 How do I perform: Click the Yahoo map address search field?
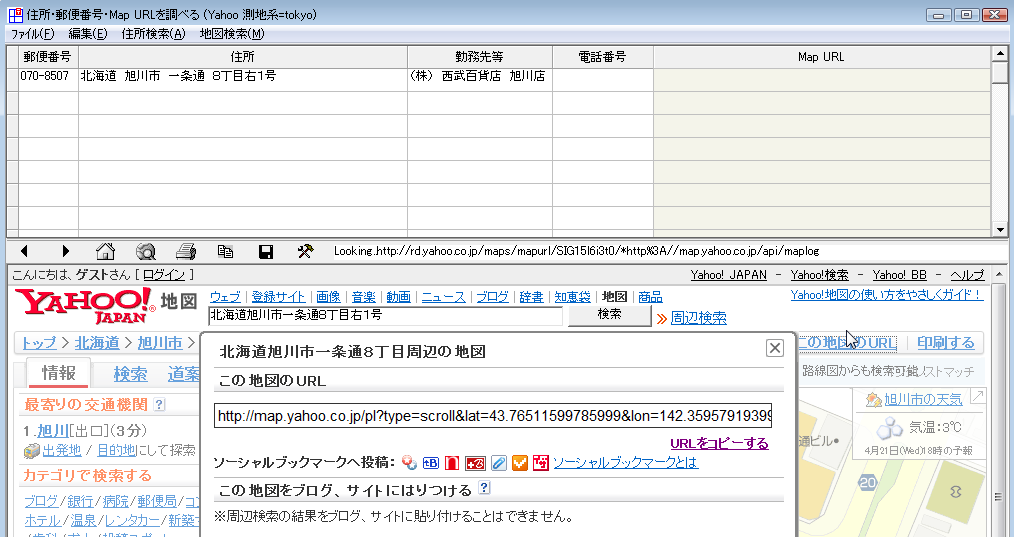pos(385,316)
